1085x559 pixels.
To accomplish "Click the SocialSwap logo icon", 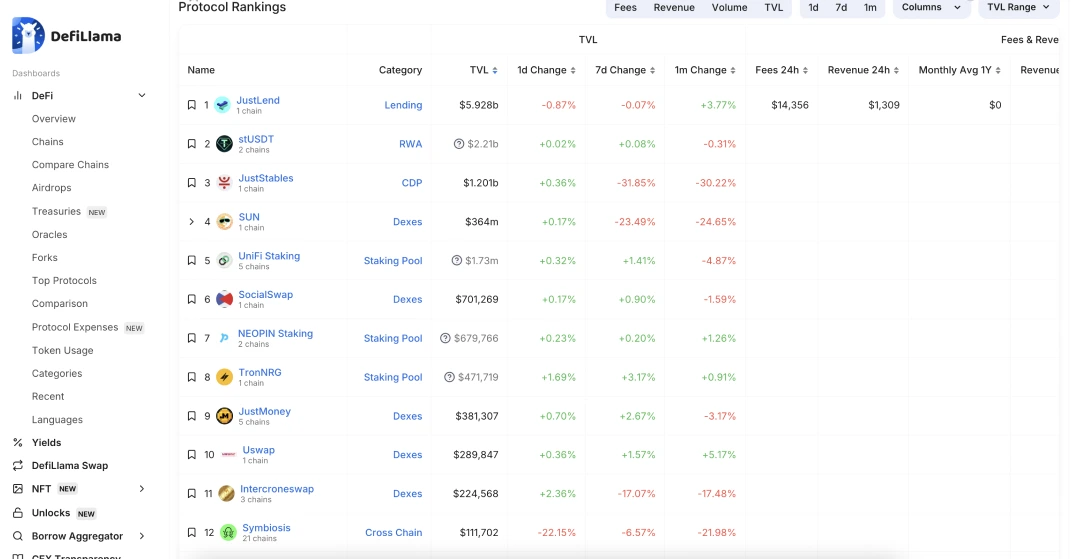I will tap(224, 300).
